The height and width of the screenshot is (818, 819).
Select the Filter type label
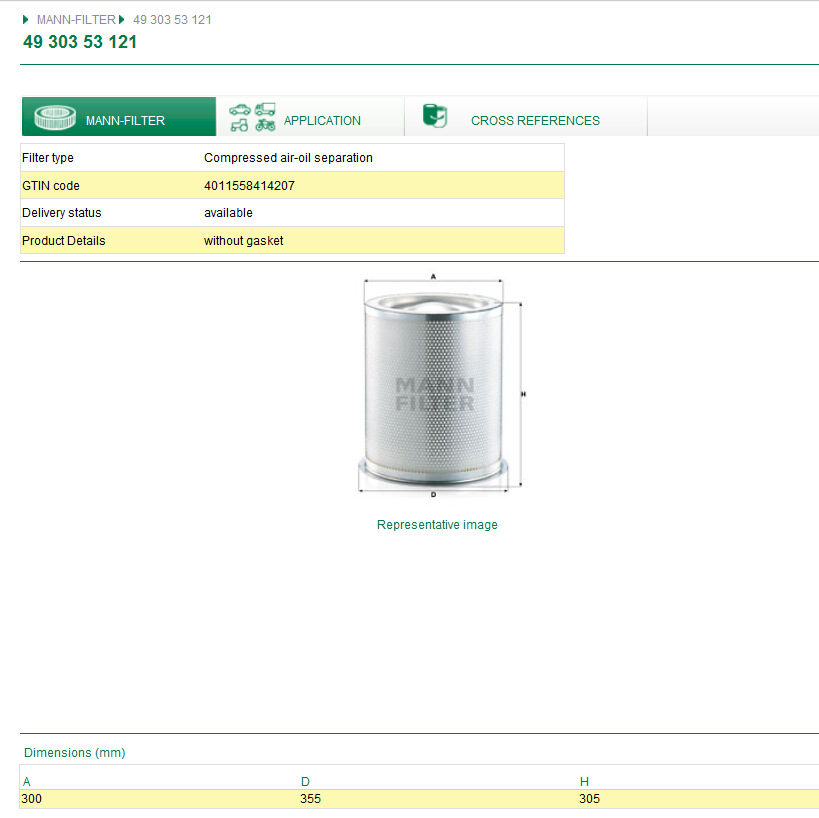48,158
